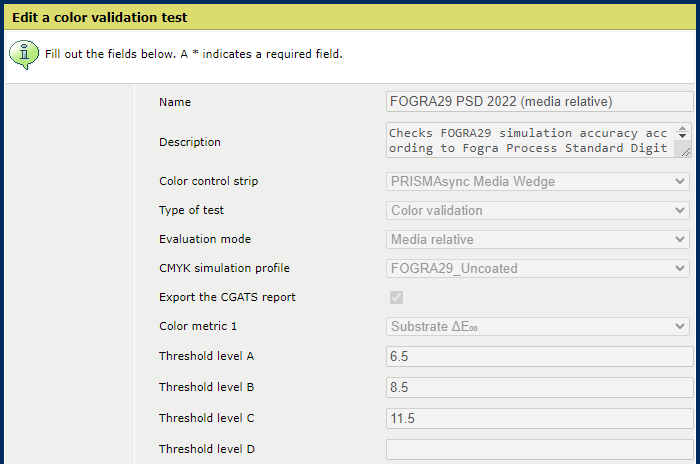The width and height of the screenshot is (700, 464).
Task: Click into the Description text area
Action: [531, 141]
